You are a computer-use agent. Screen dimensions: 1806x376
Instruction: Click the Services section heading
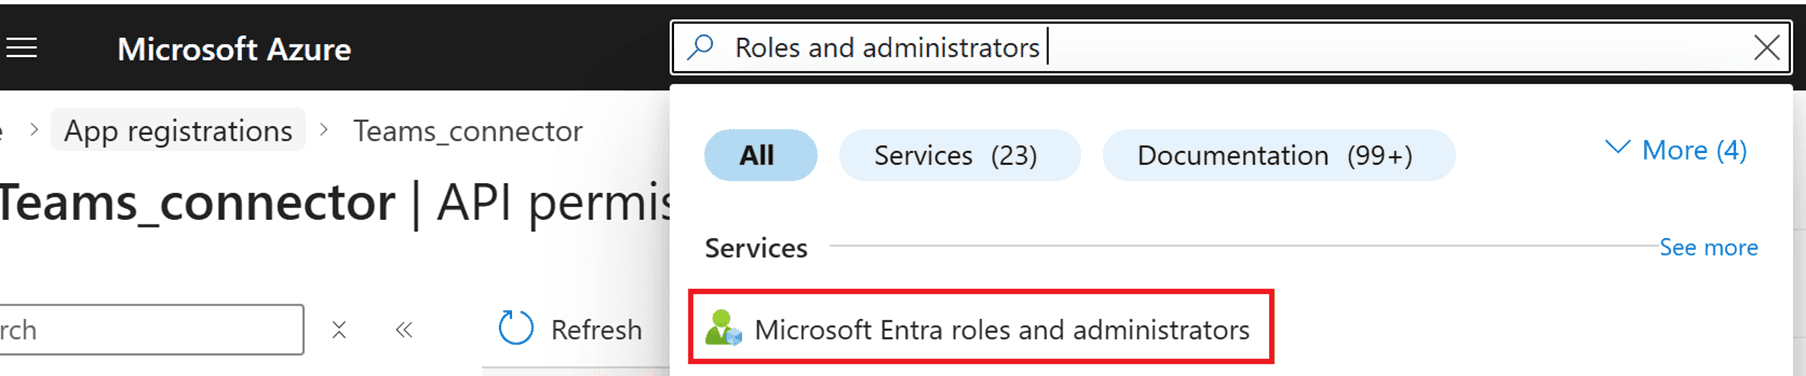point(756,248)
